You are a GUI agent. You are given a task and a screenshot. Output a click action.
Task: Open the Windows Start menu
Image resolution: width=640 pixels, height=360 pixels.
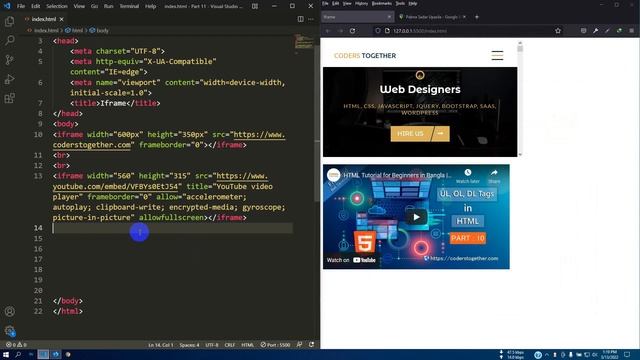pos(6,355)
